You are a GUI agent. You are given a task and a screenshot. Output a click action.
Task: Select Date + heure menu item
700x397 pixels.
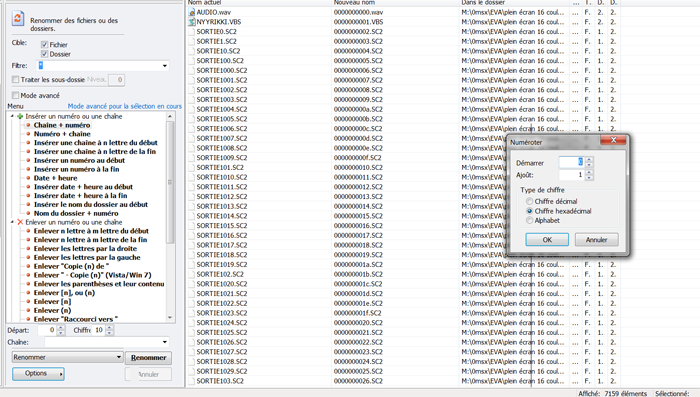tap(55, 178)
